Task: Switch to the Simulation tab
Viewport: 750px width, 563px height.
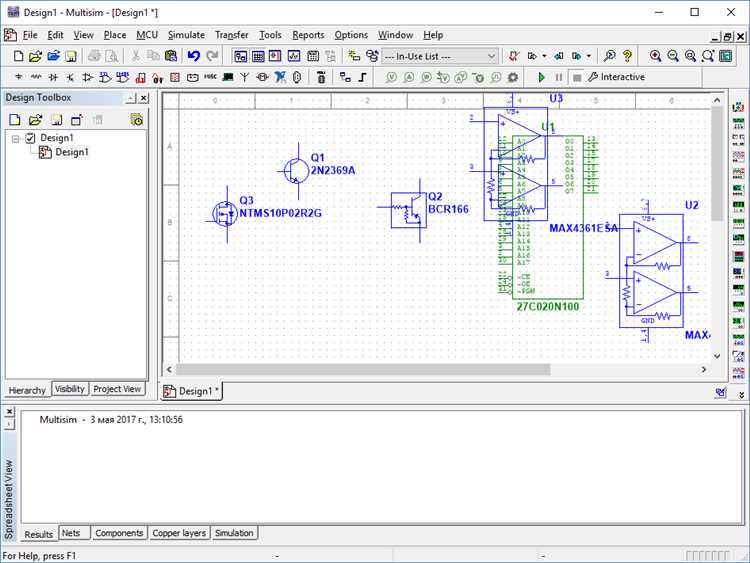Action: point(234,533)
